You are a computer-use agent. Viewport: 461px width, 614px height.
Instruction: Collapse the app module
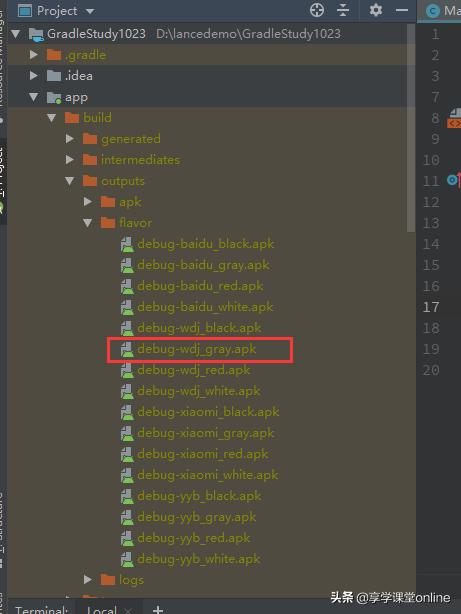34,97
